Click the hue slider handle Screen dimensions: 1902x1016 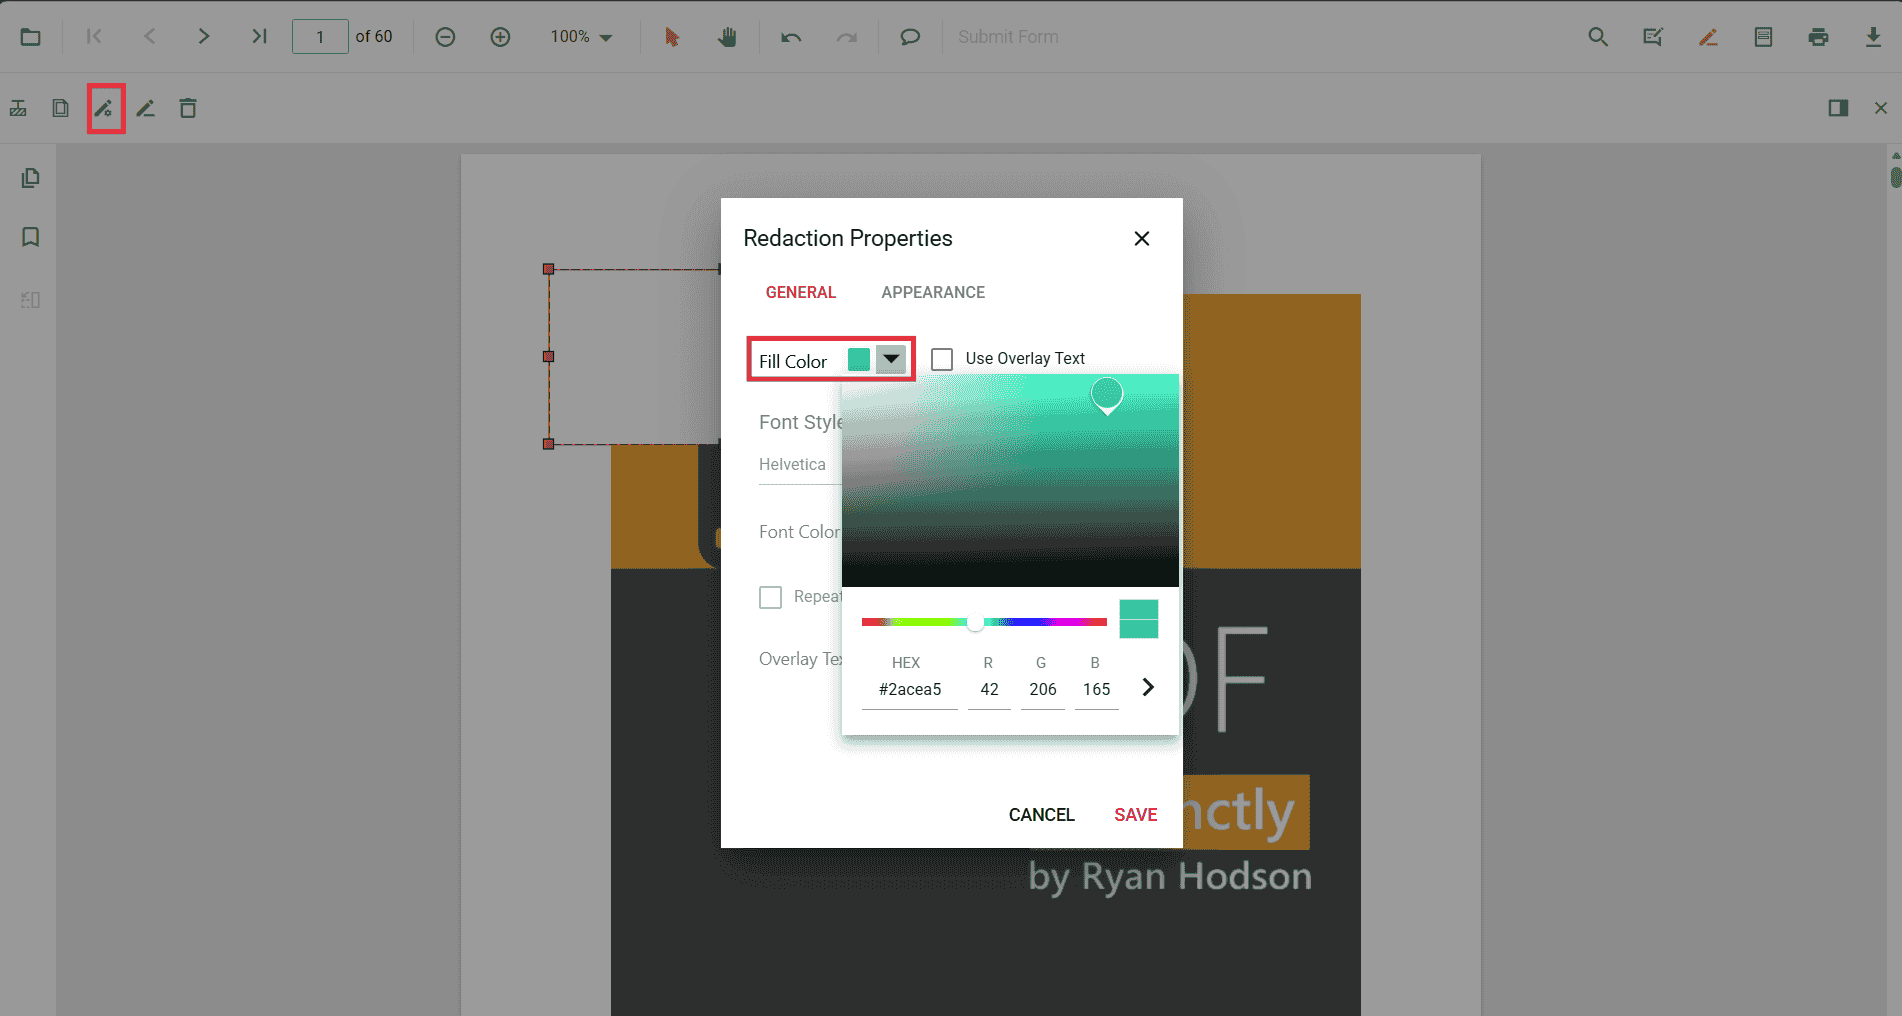click(x=975, y=622)
